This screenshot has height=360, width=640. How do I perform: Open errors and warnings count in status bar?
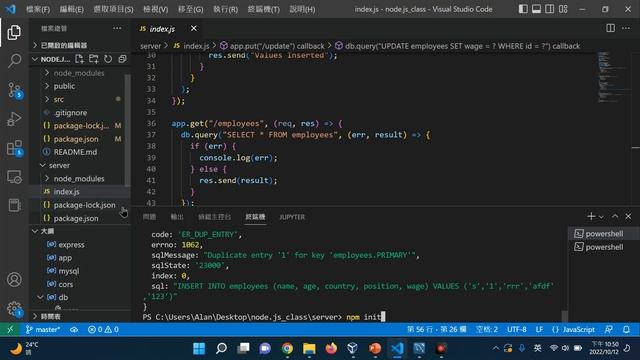click(103, 329)
